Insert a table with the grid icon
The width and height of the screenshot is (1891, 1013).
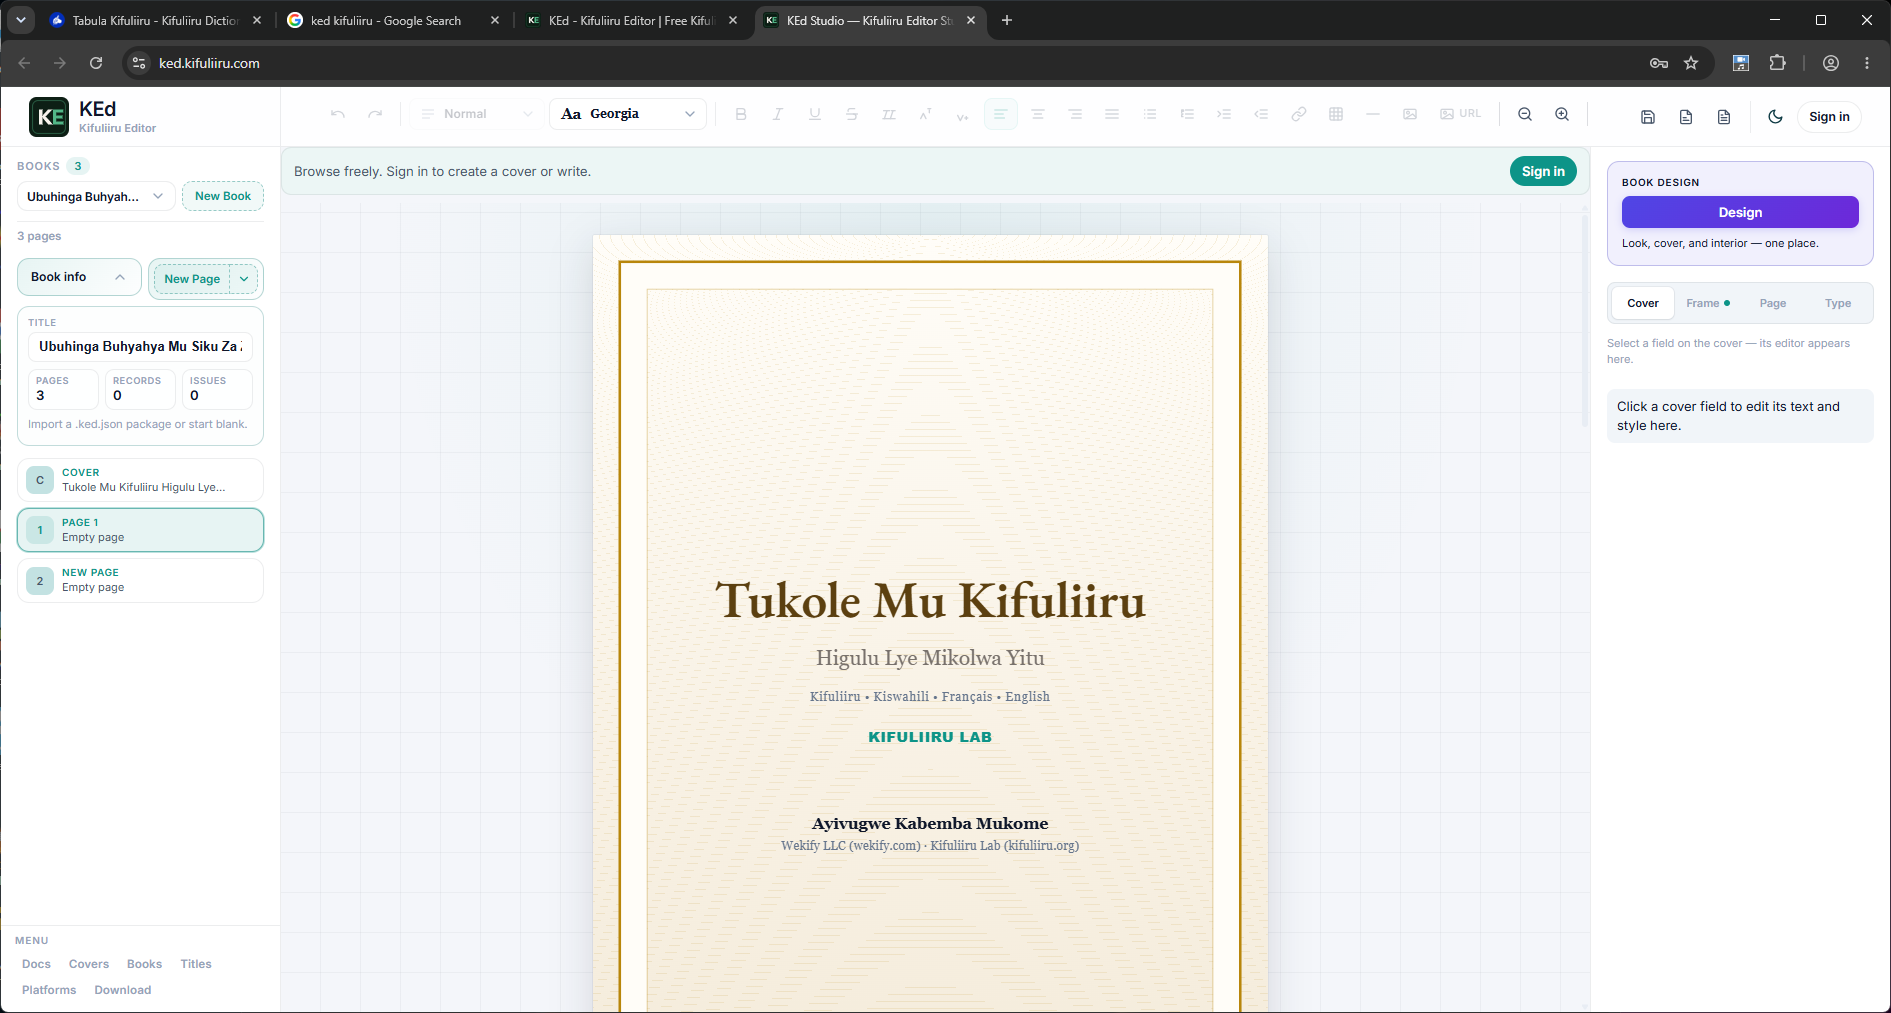pos(1336,114)
